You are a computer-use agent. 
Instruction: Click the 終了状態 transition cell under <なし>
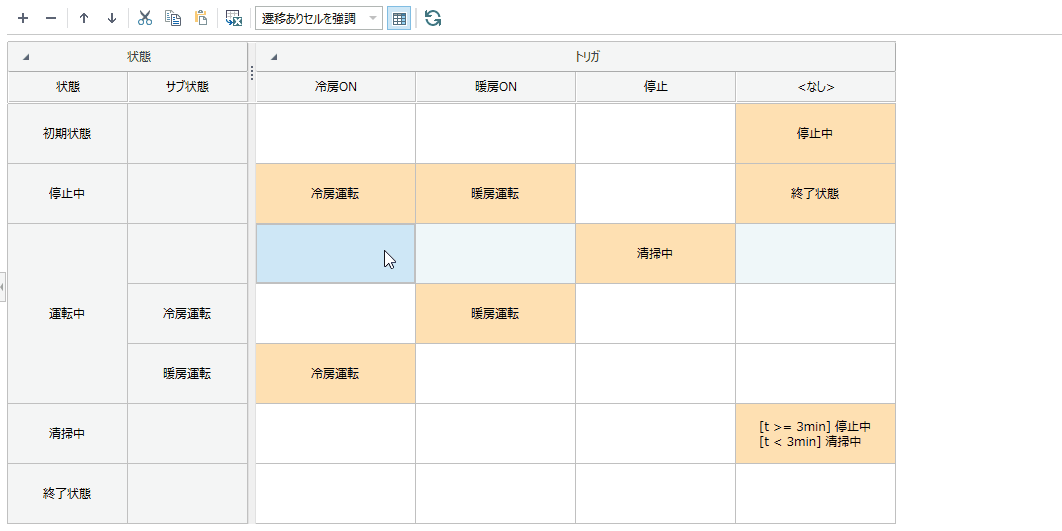click(815, 193)
